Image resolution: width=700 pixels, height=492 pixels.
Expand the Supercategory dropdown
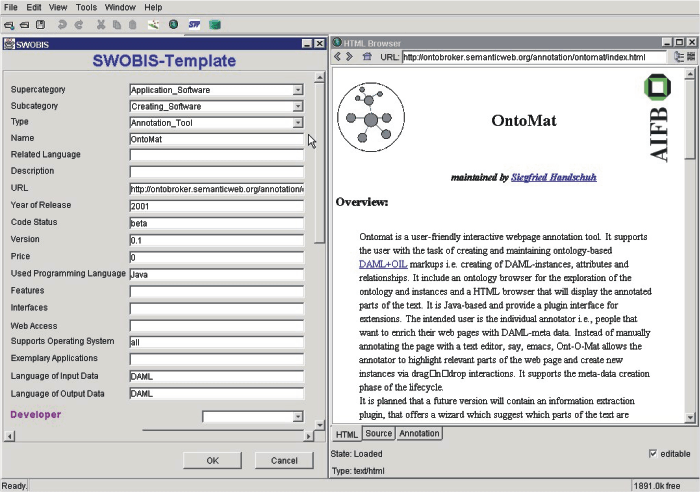(297, 90)
